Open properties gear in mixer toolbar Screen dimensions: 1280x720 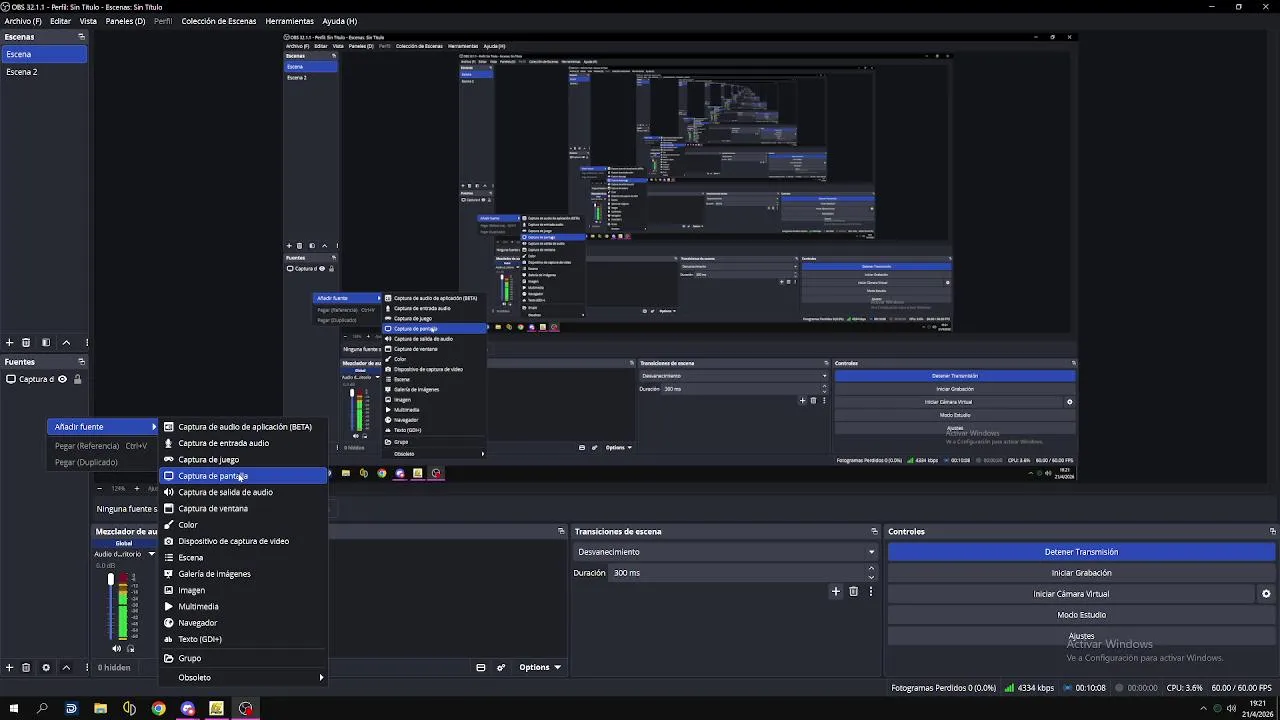(45, 667)
